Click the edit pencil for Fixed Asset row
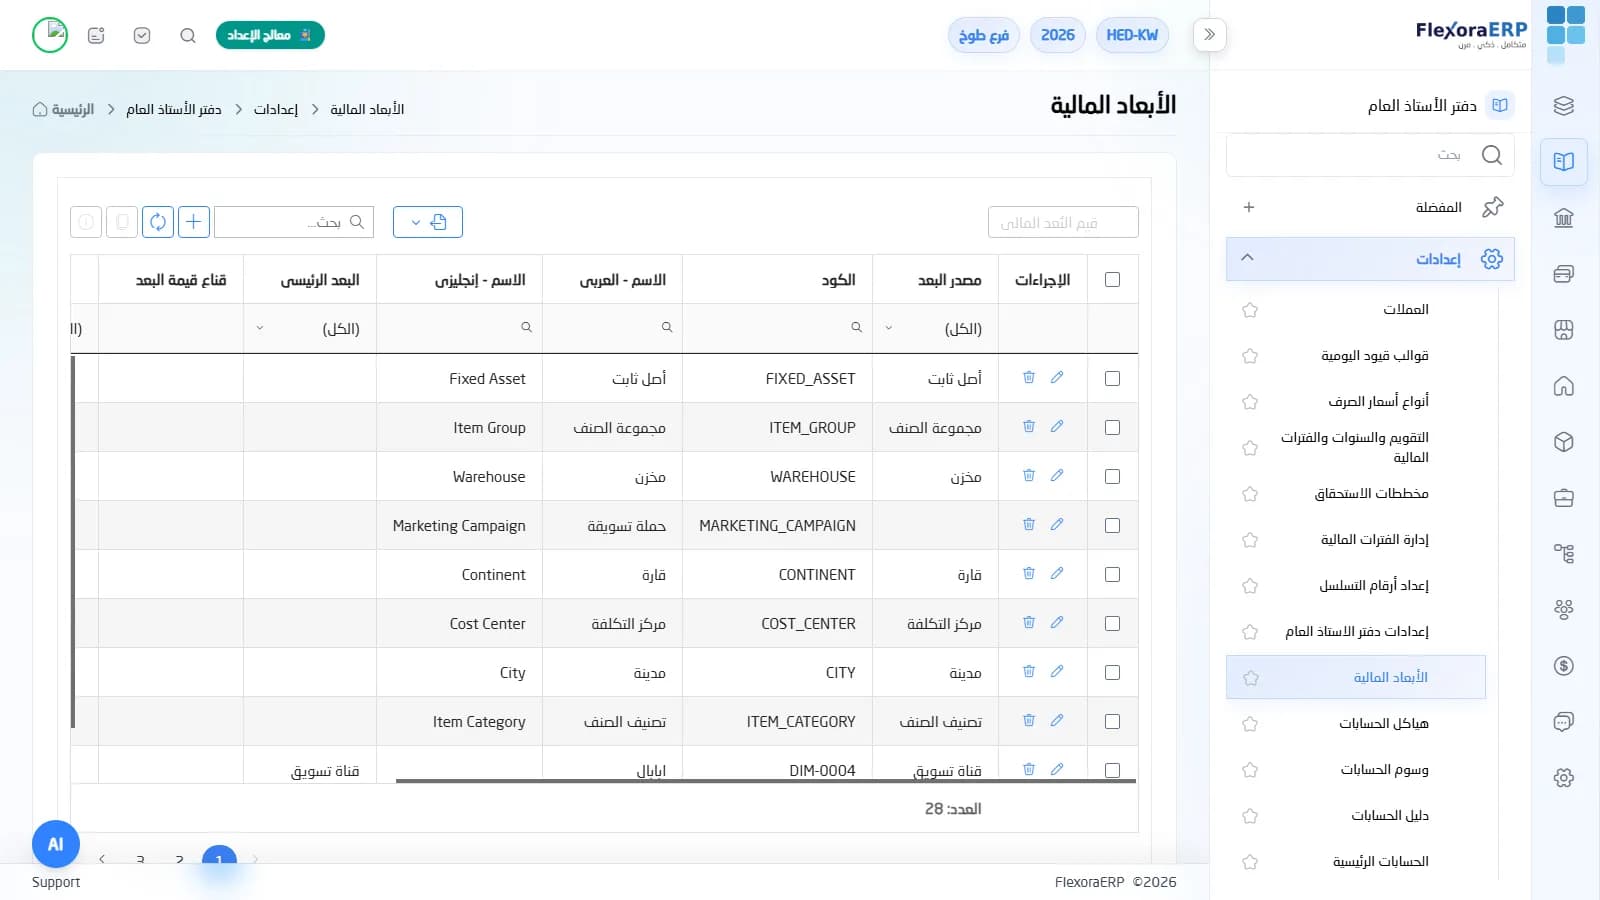Screen dimensions: 1600x900 coord(1057,378)
